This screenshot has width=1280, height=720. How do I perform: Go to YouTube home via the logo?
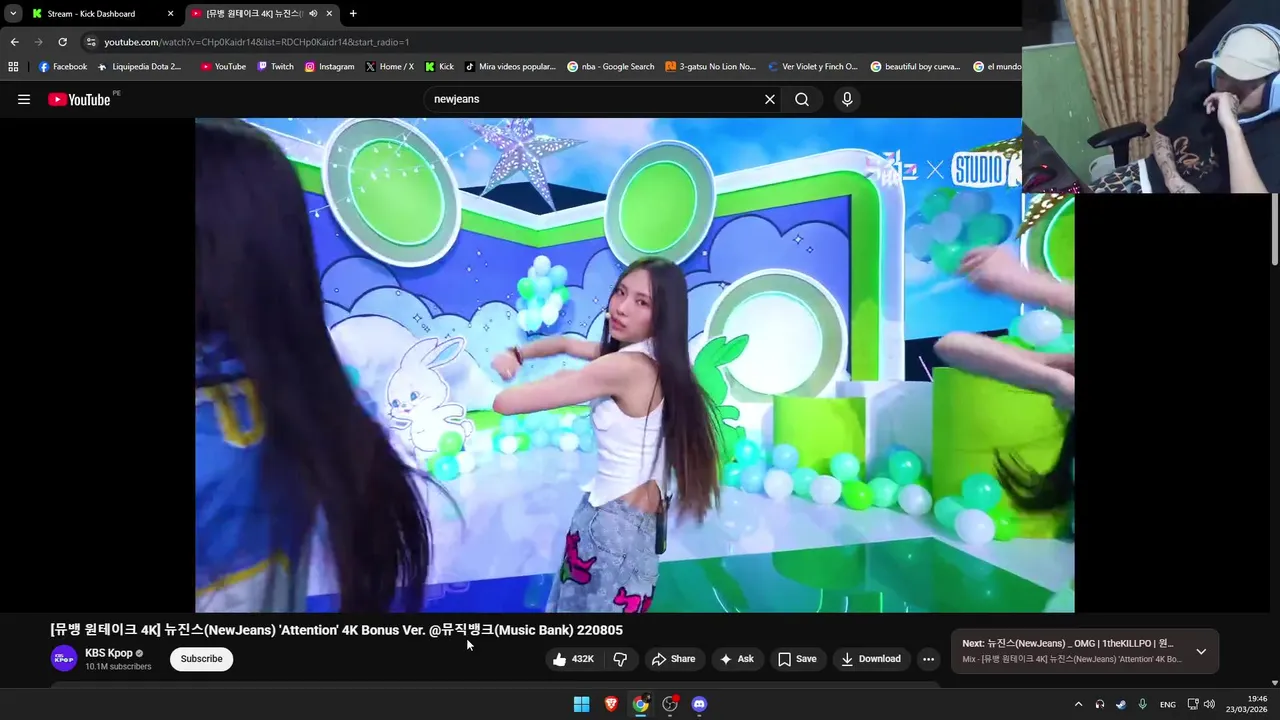point(79,99)
